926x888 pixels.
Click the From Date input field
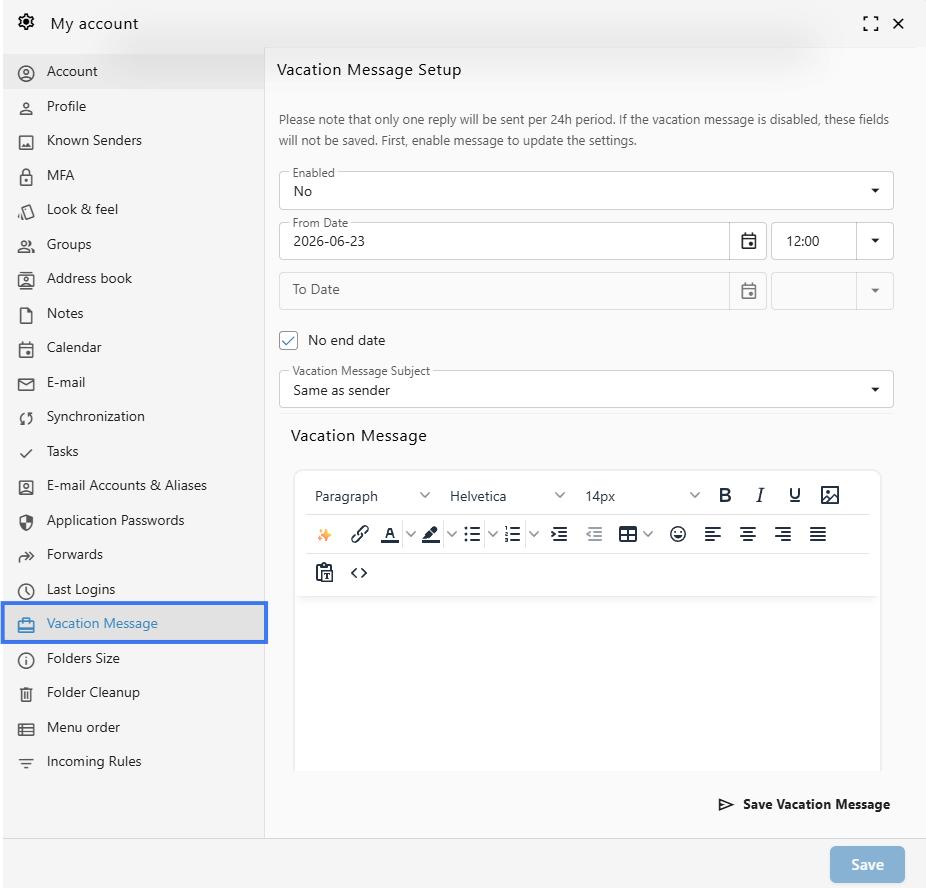tap(504, 241)
